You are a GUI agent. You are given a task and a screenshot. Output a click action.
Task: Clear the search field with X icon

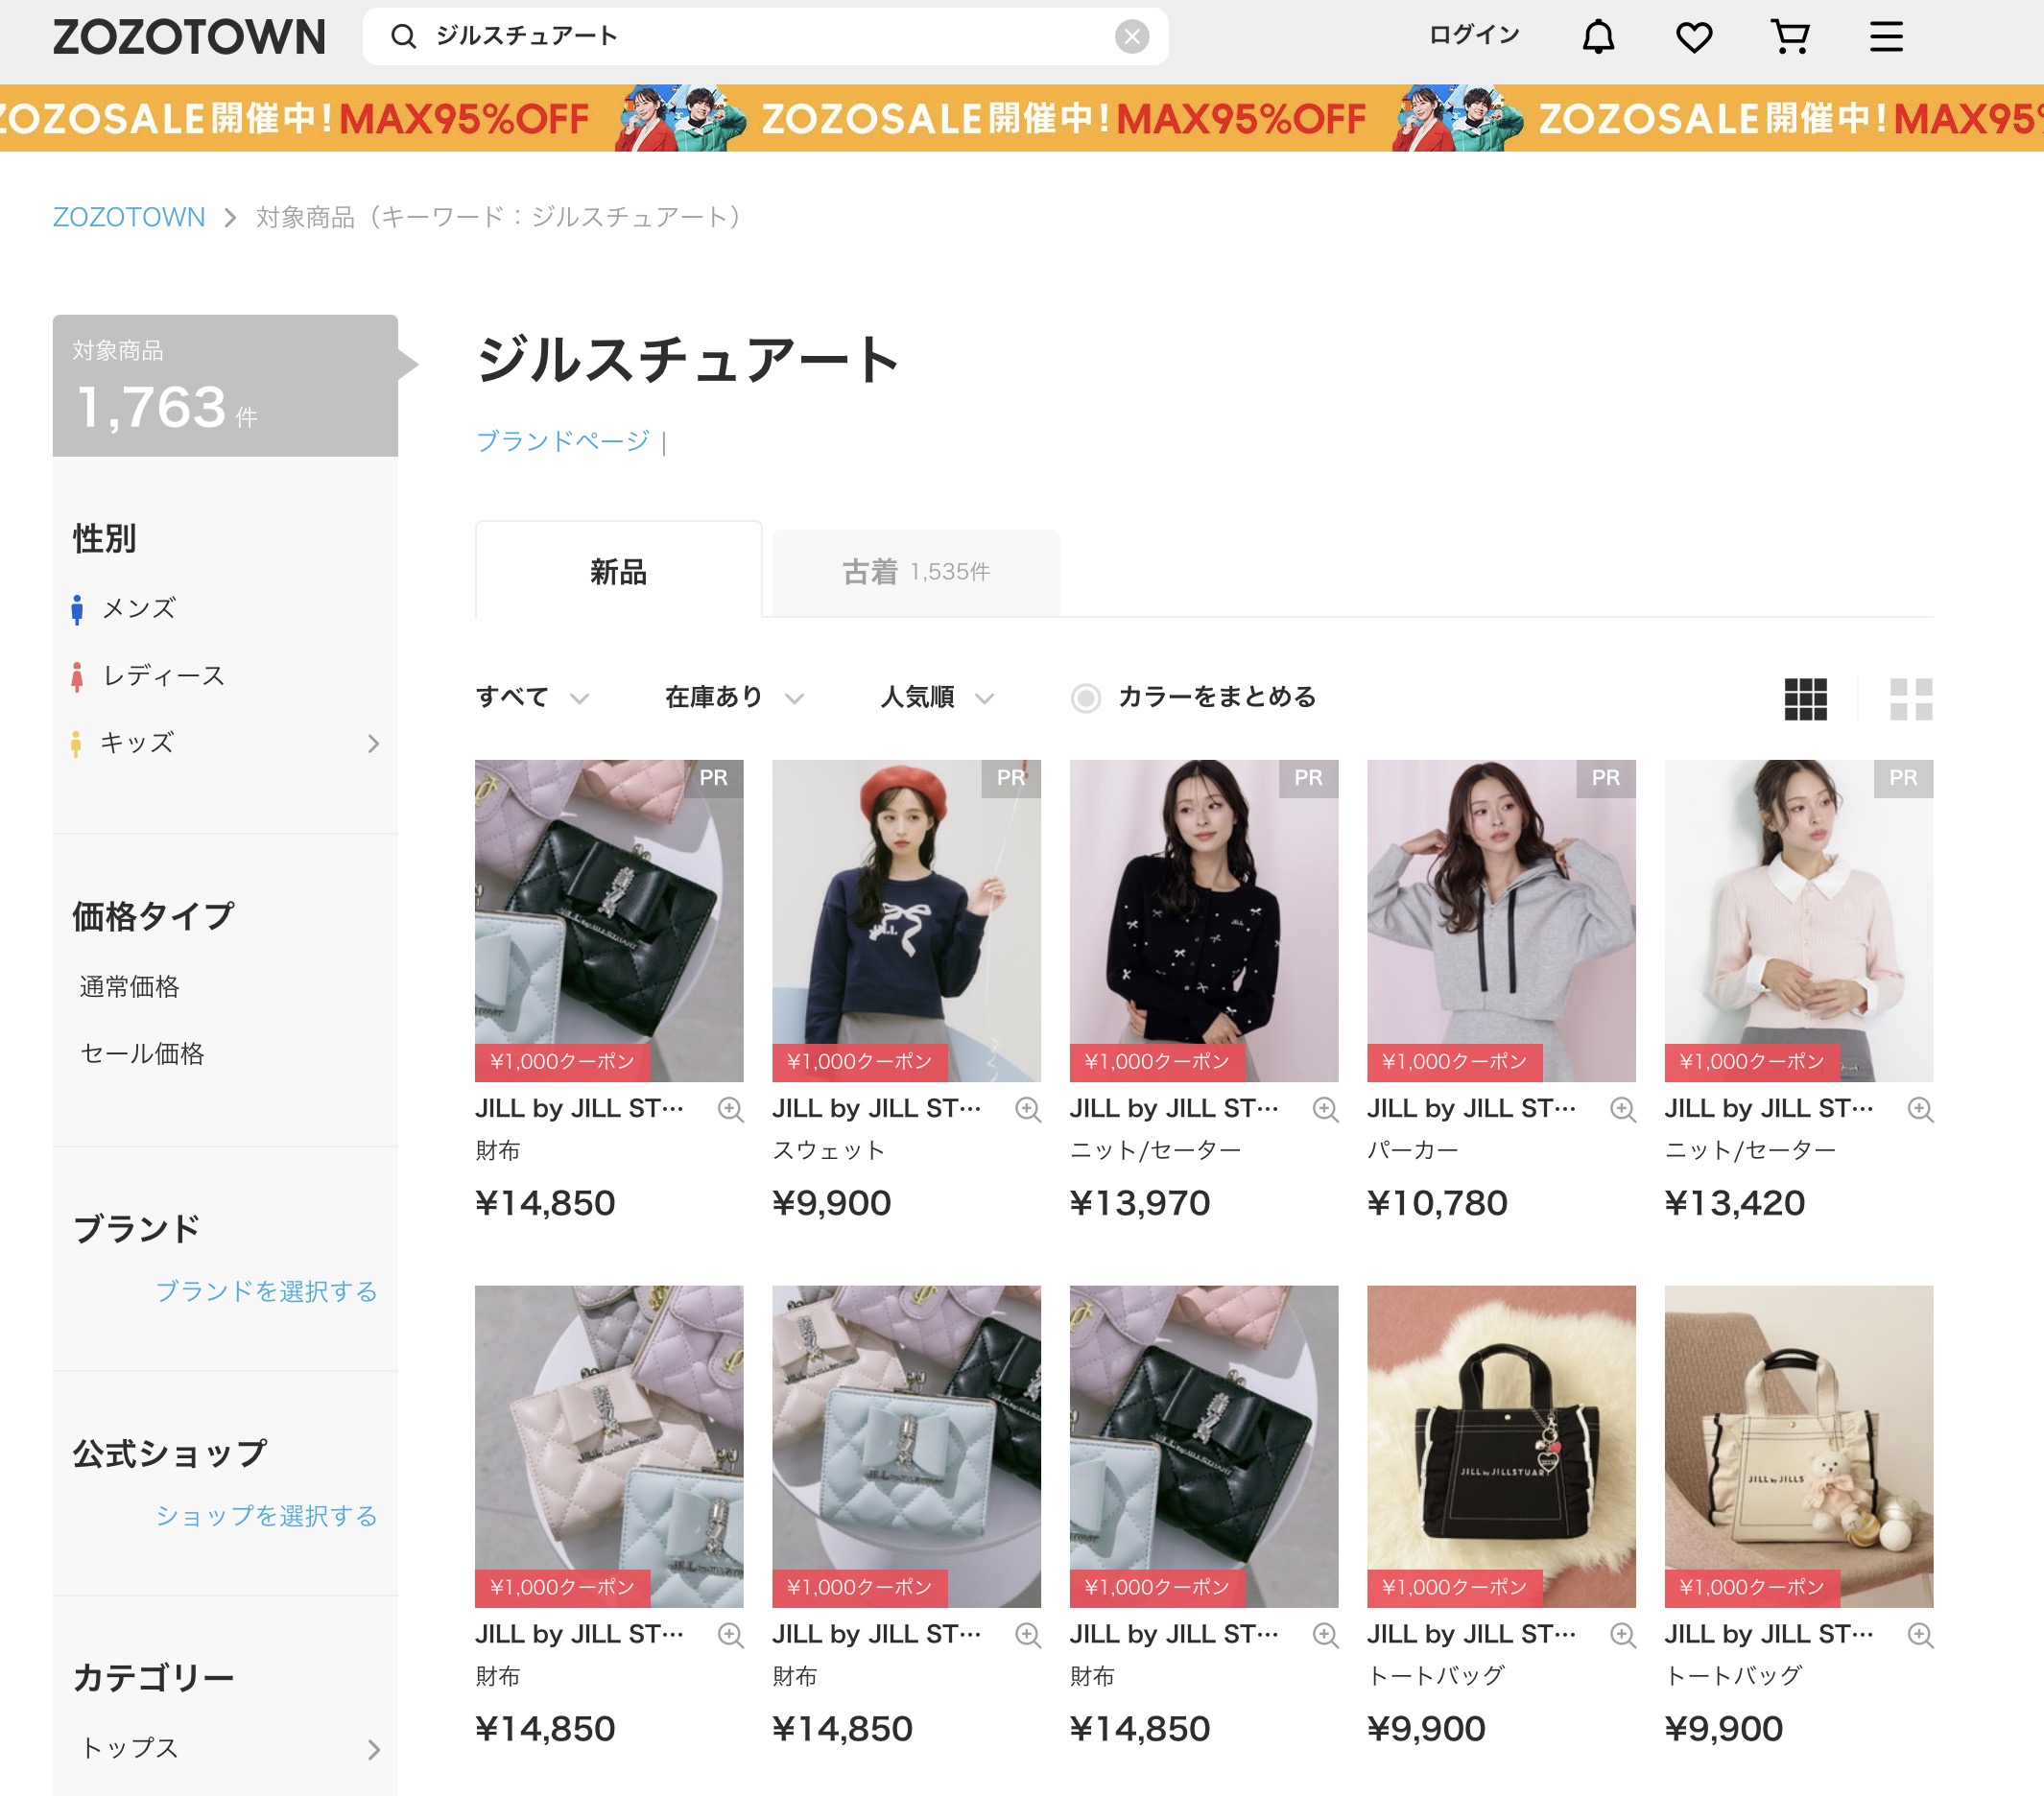tap(1131, 37)
